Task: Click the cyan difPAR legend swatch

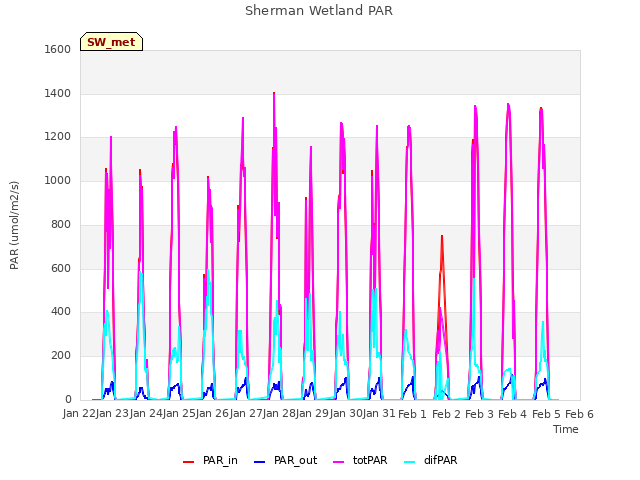Action: pyautogui.click(x=409, y=462)
